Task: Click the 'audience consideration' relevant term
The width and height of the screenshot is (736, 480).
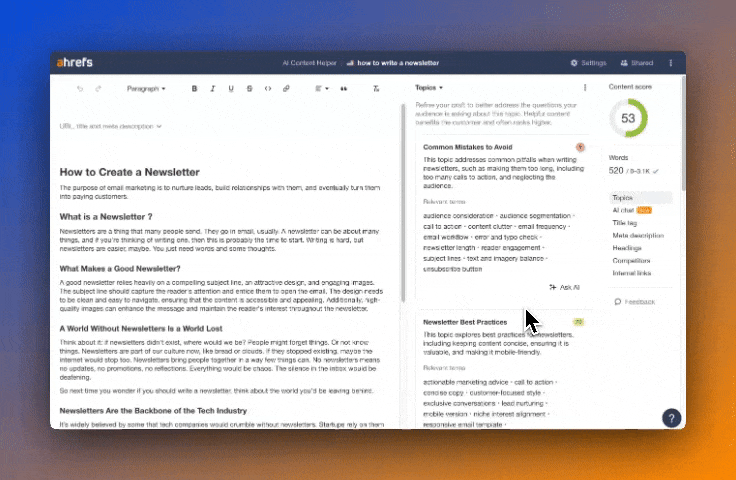Action: (458, 216)
